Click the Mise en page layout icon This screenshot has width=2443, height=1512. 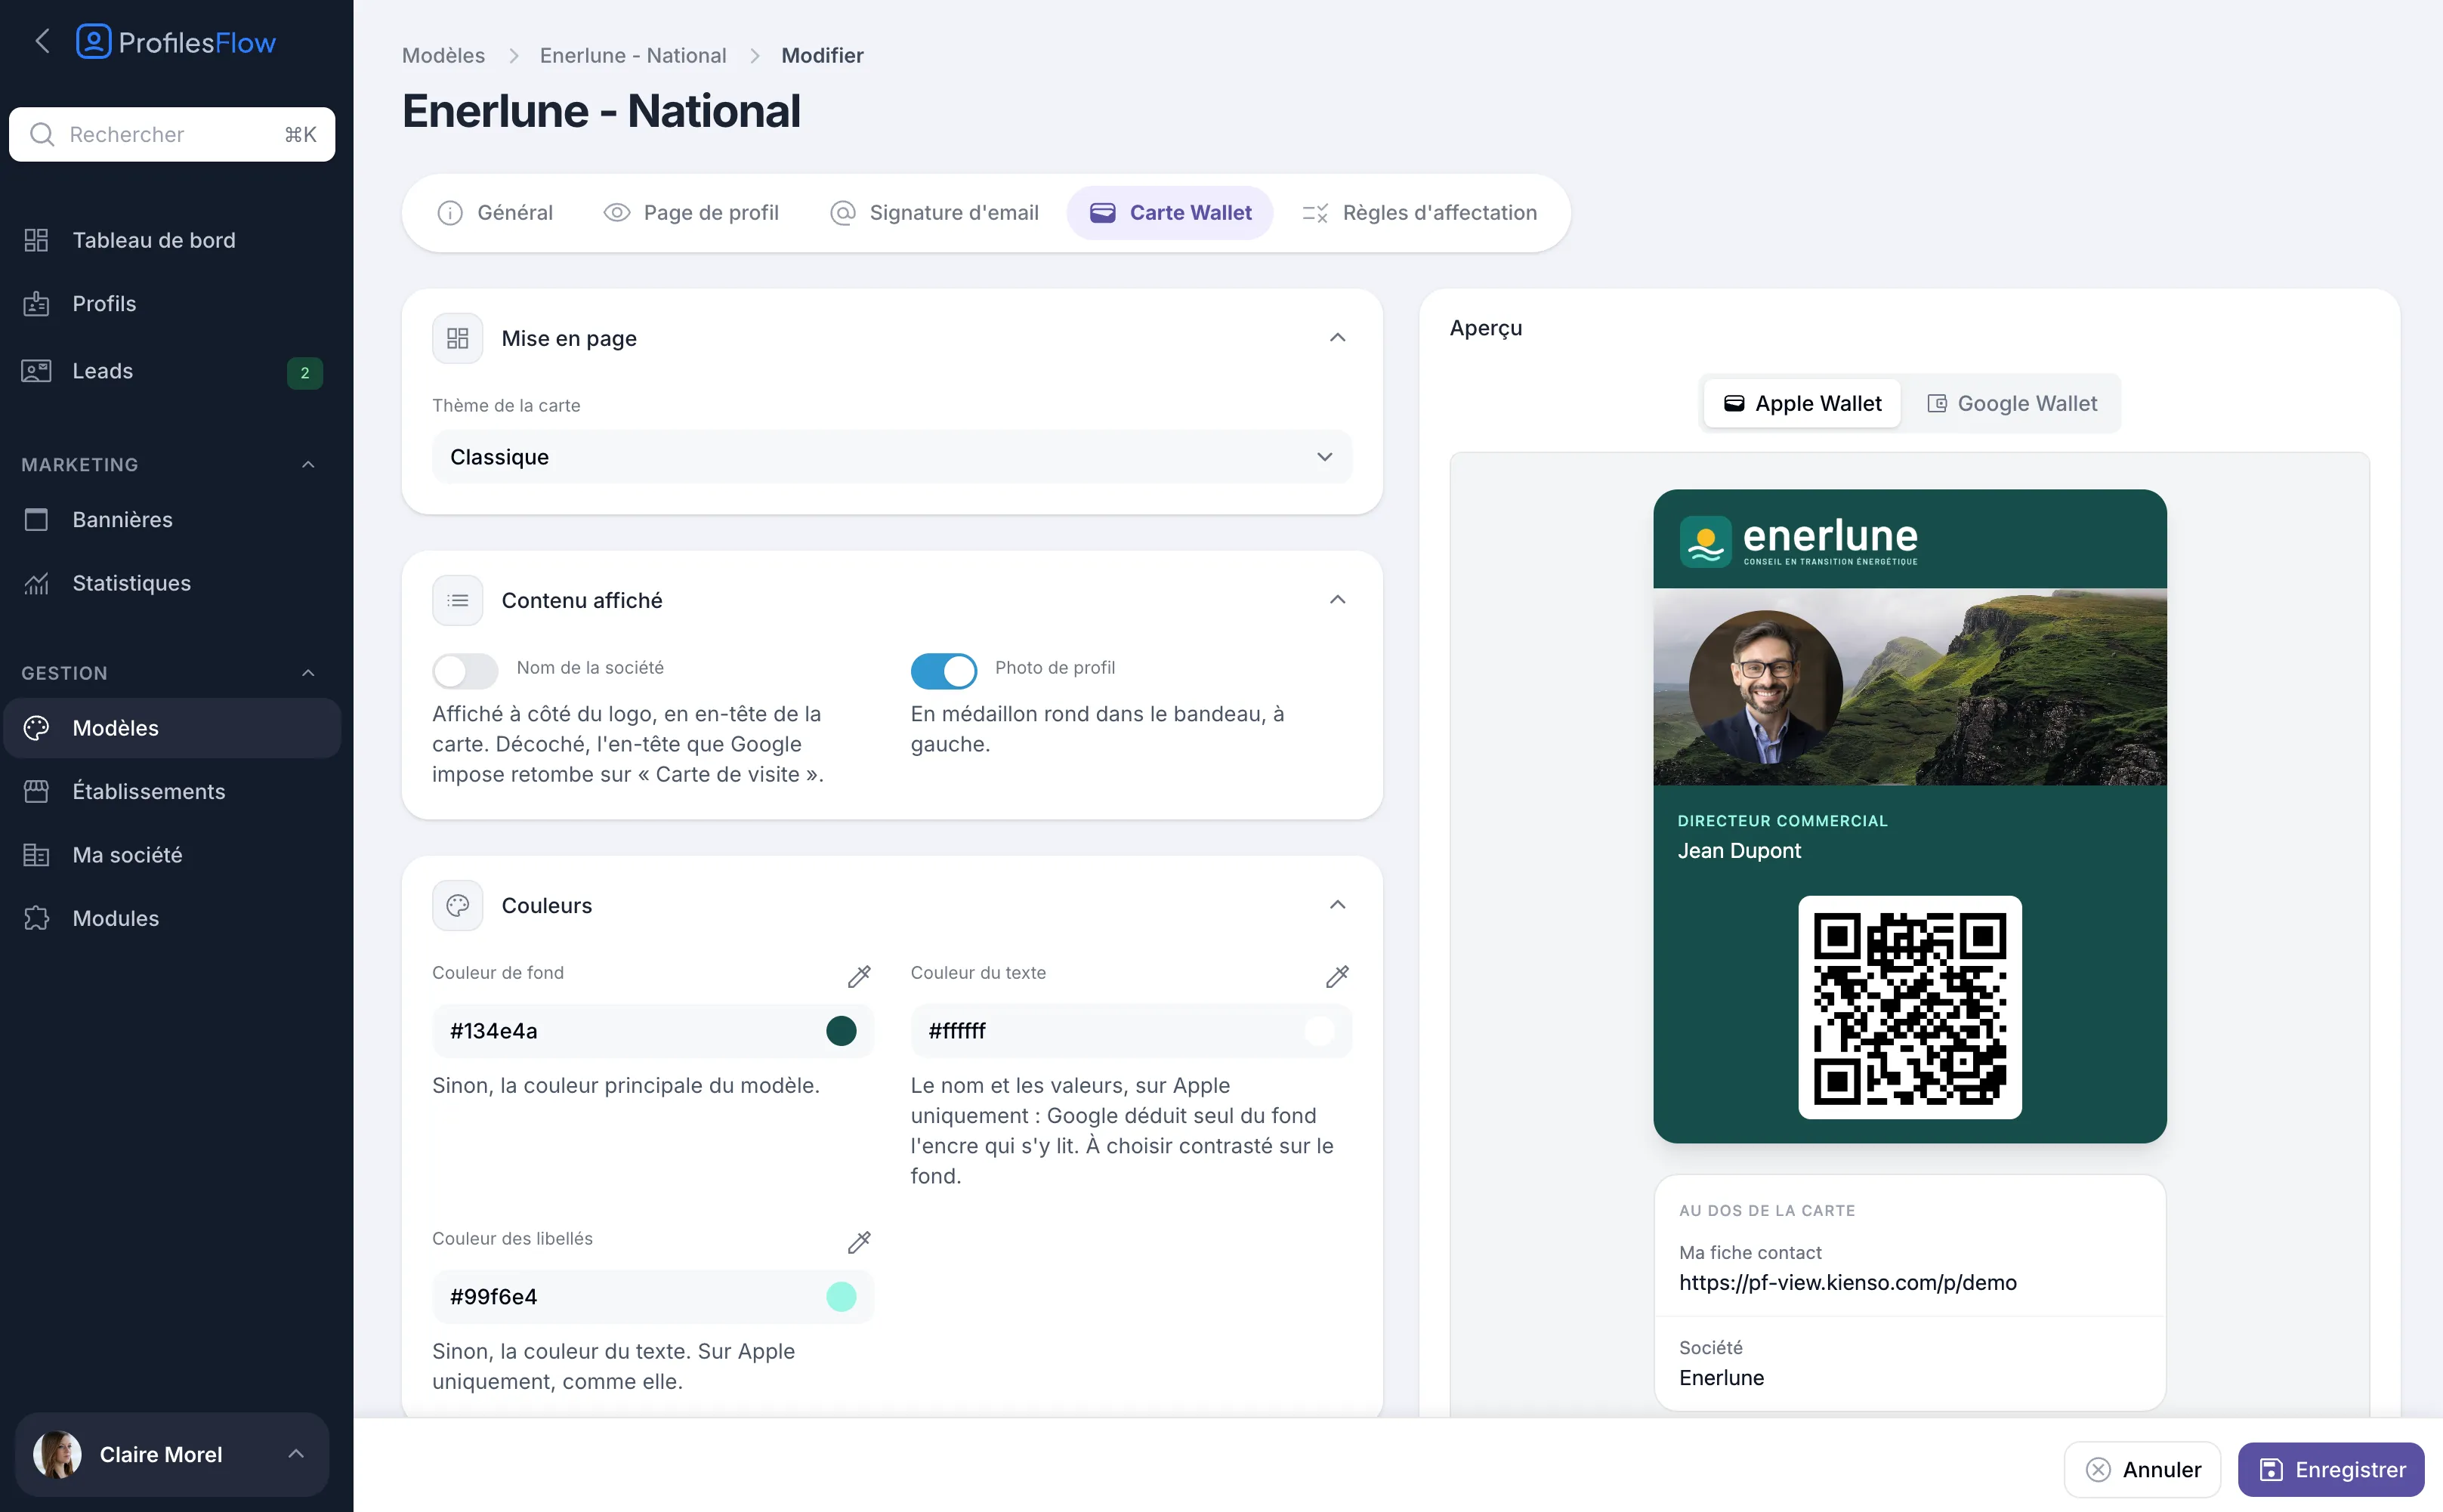[457, 338]
